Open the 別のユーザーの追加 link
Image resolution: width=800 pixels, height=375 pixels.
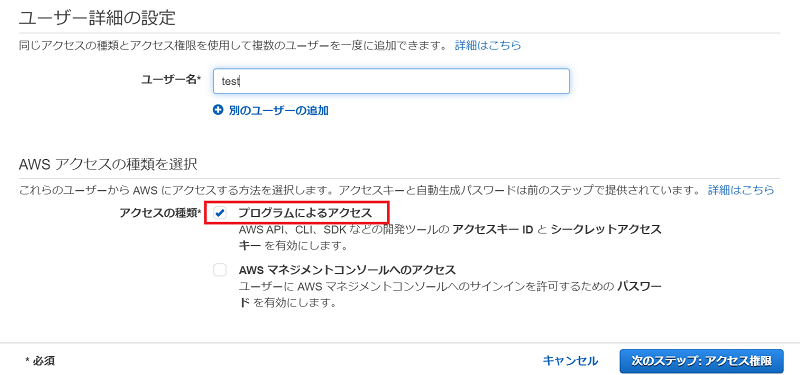coord(278,110)
